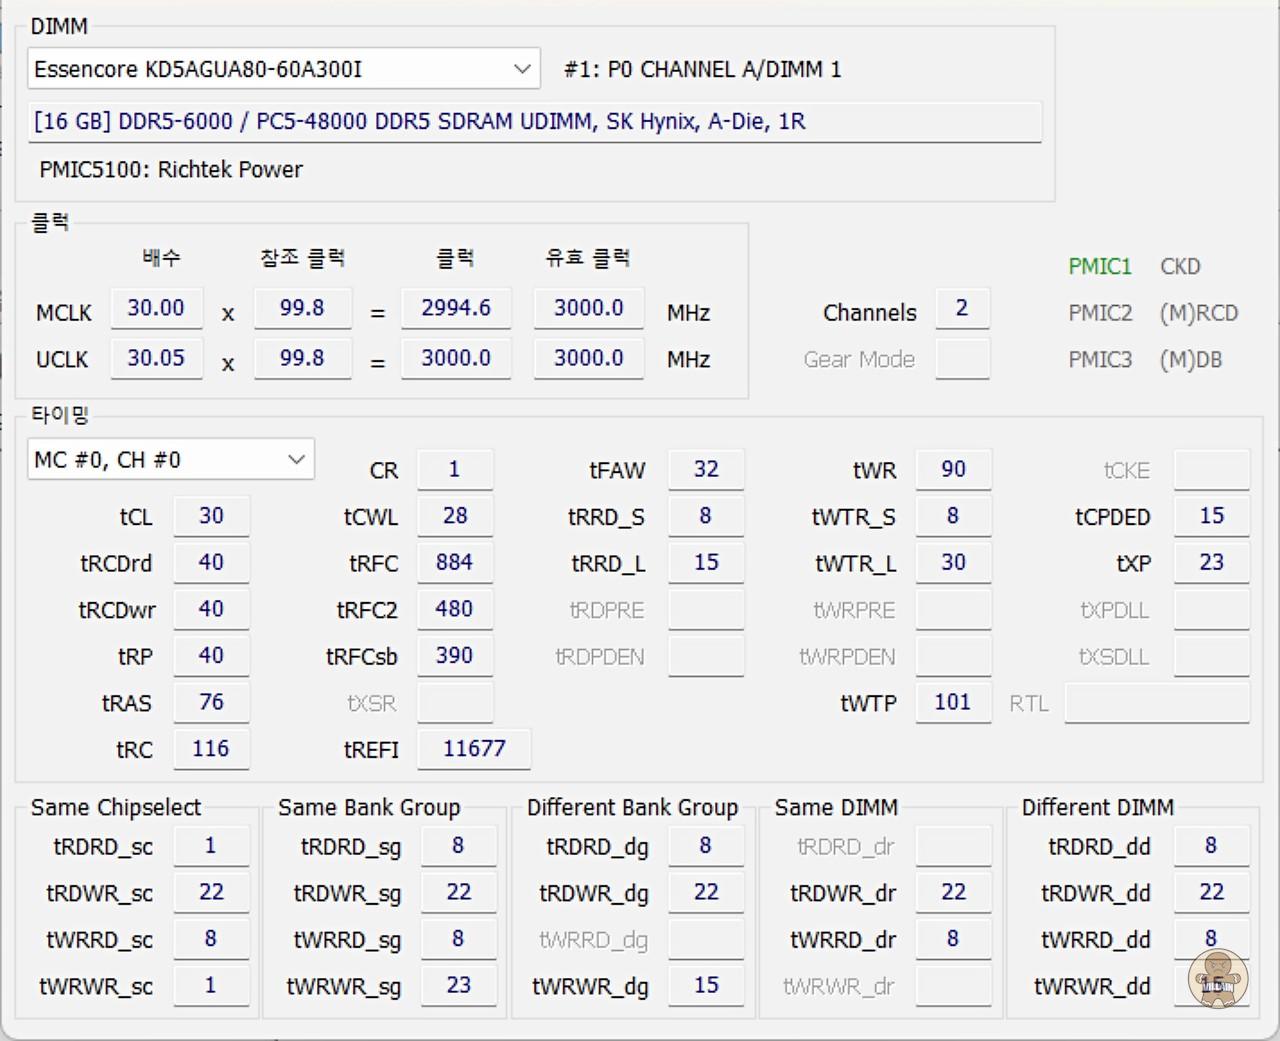
Task: Click the tCPDED value field
Action: point(1211,516)
